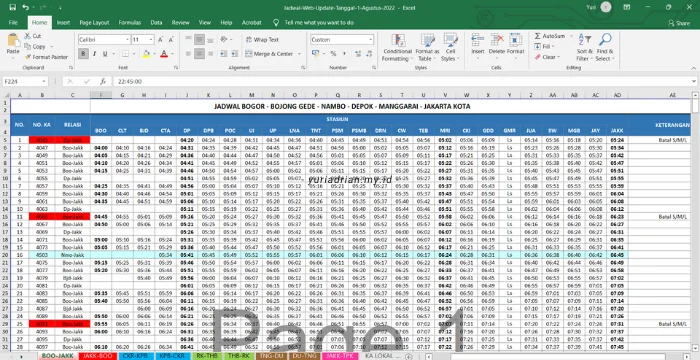Click the Sort & Filter icon
700x360 pixels.
pyautogui.click(x=584, y=39)
